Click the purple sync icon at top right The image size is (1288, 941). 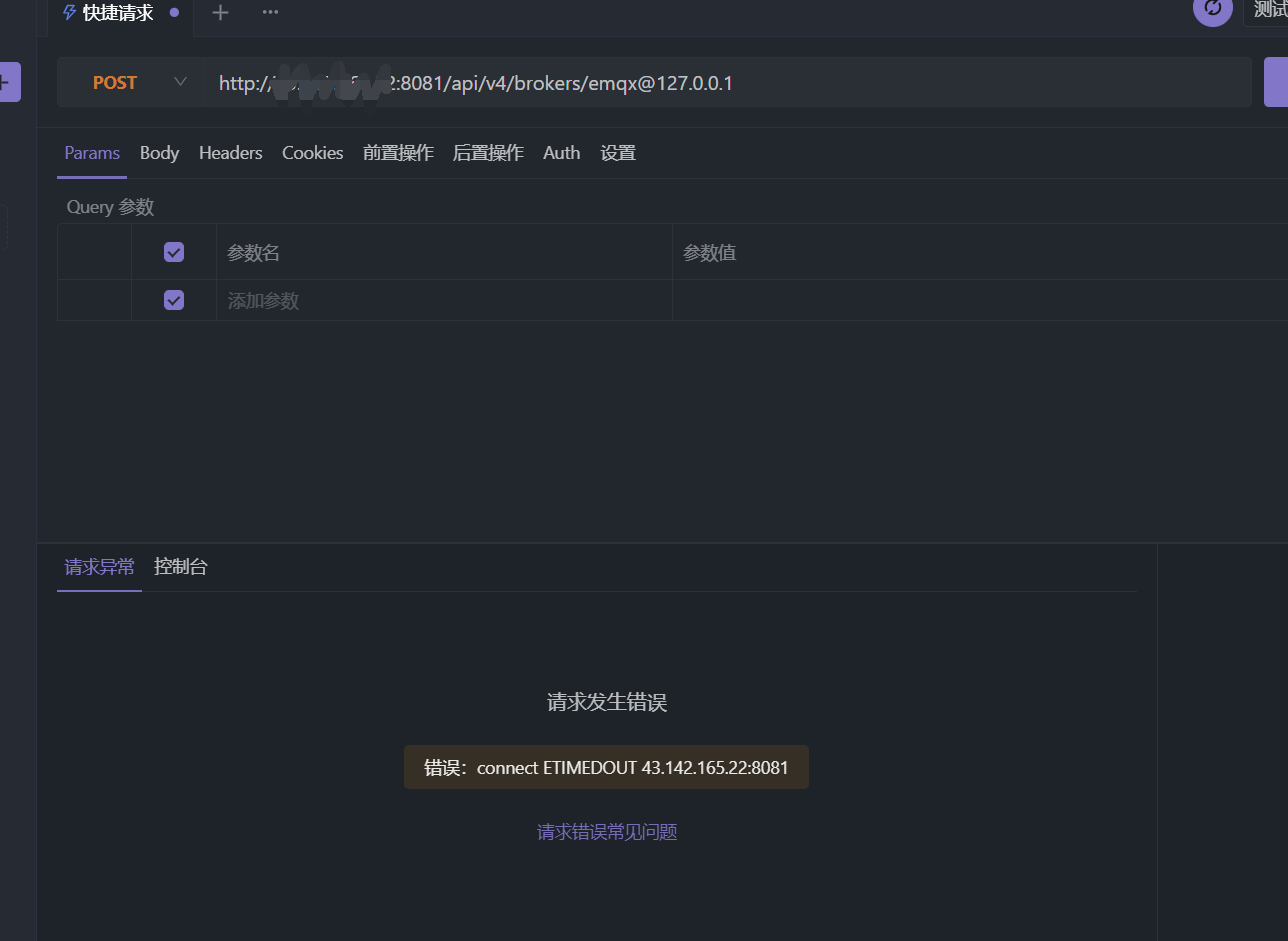pyautogui.click(x=1212, y=9)
